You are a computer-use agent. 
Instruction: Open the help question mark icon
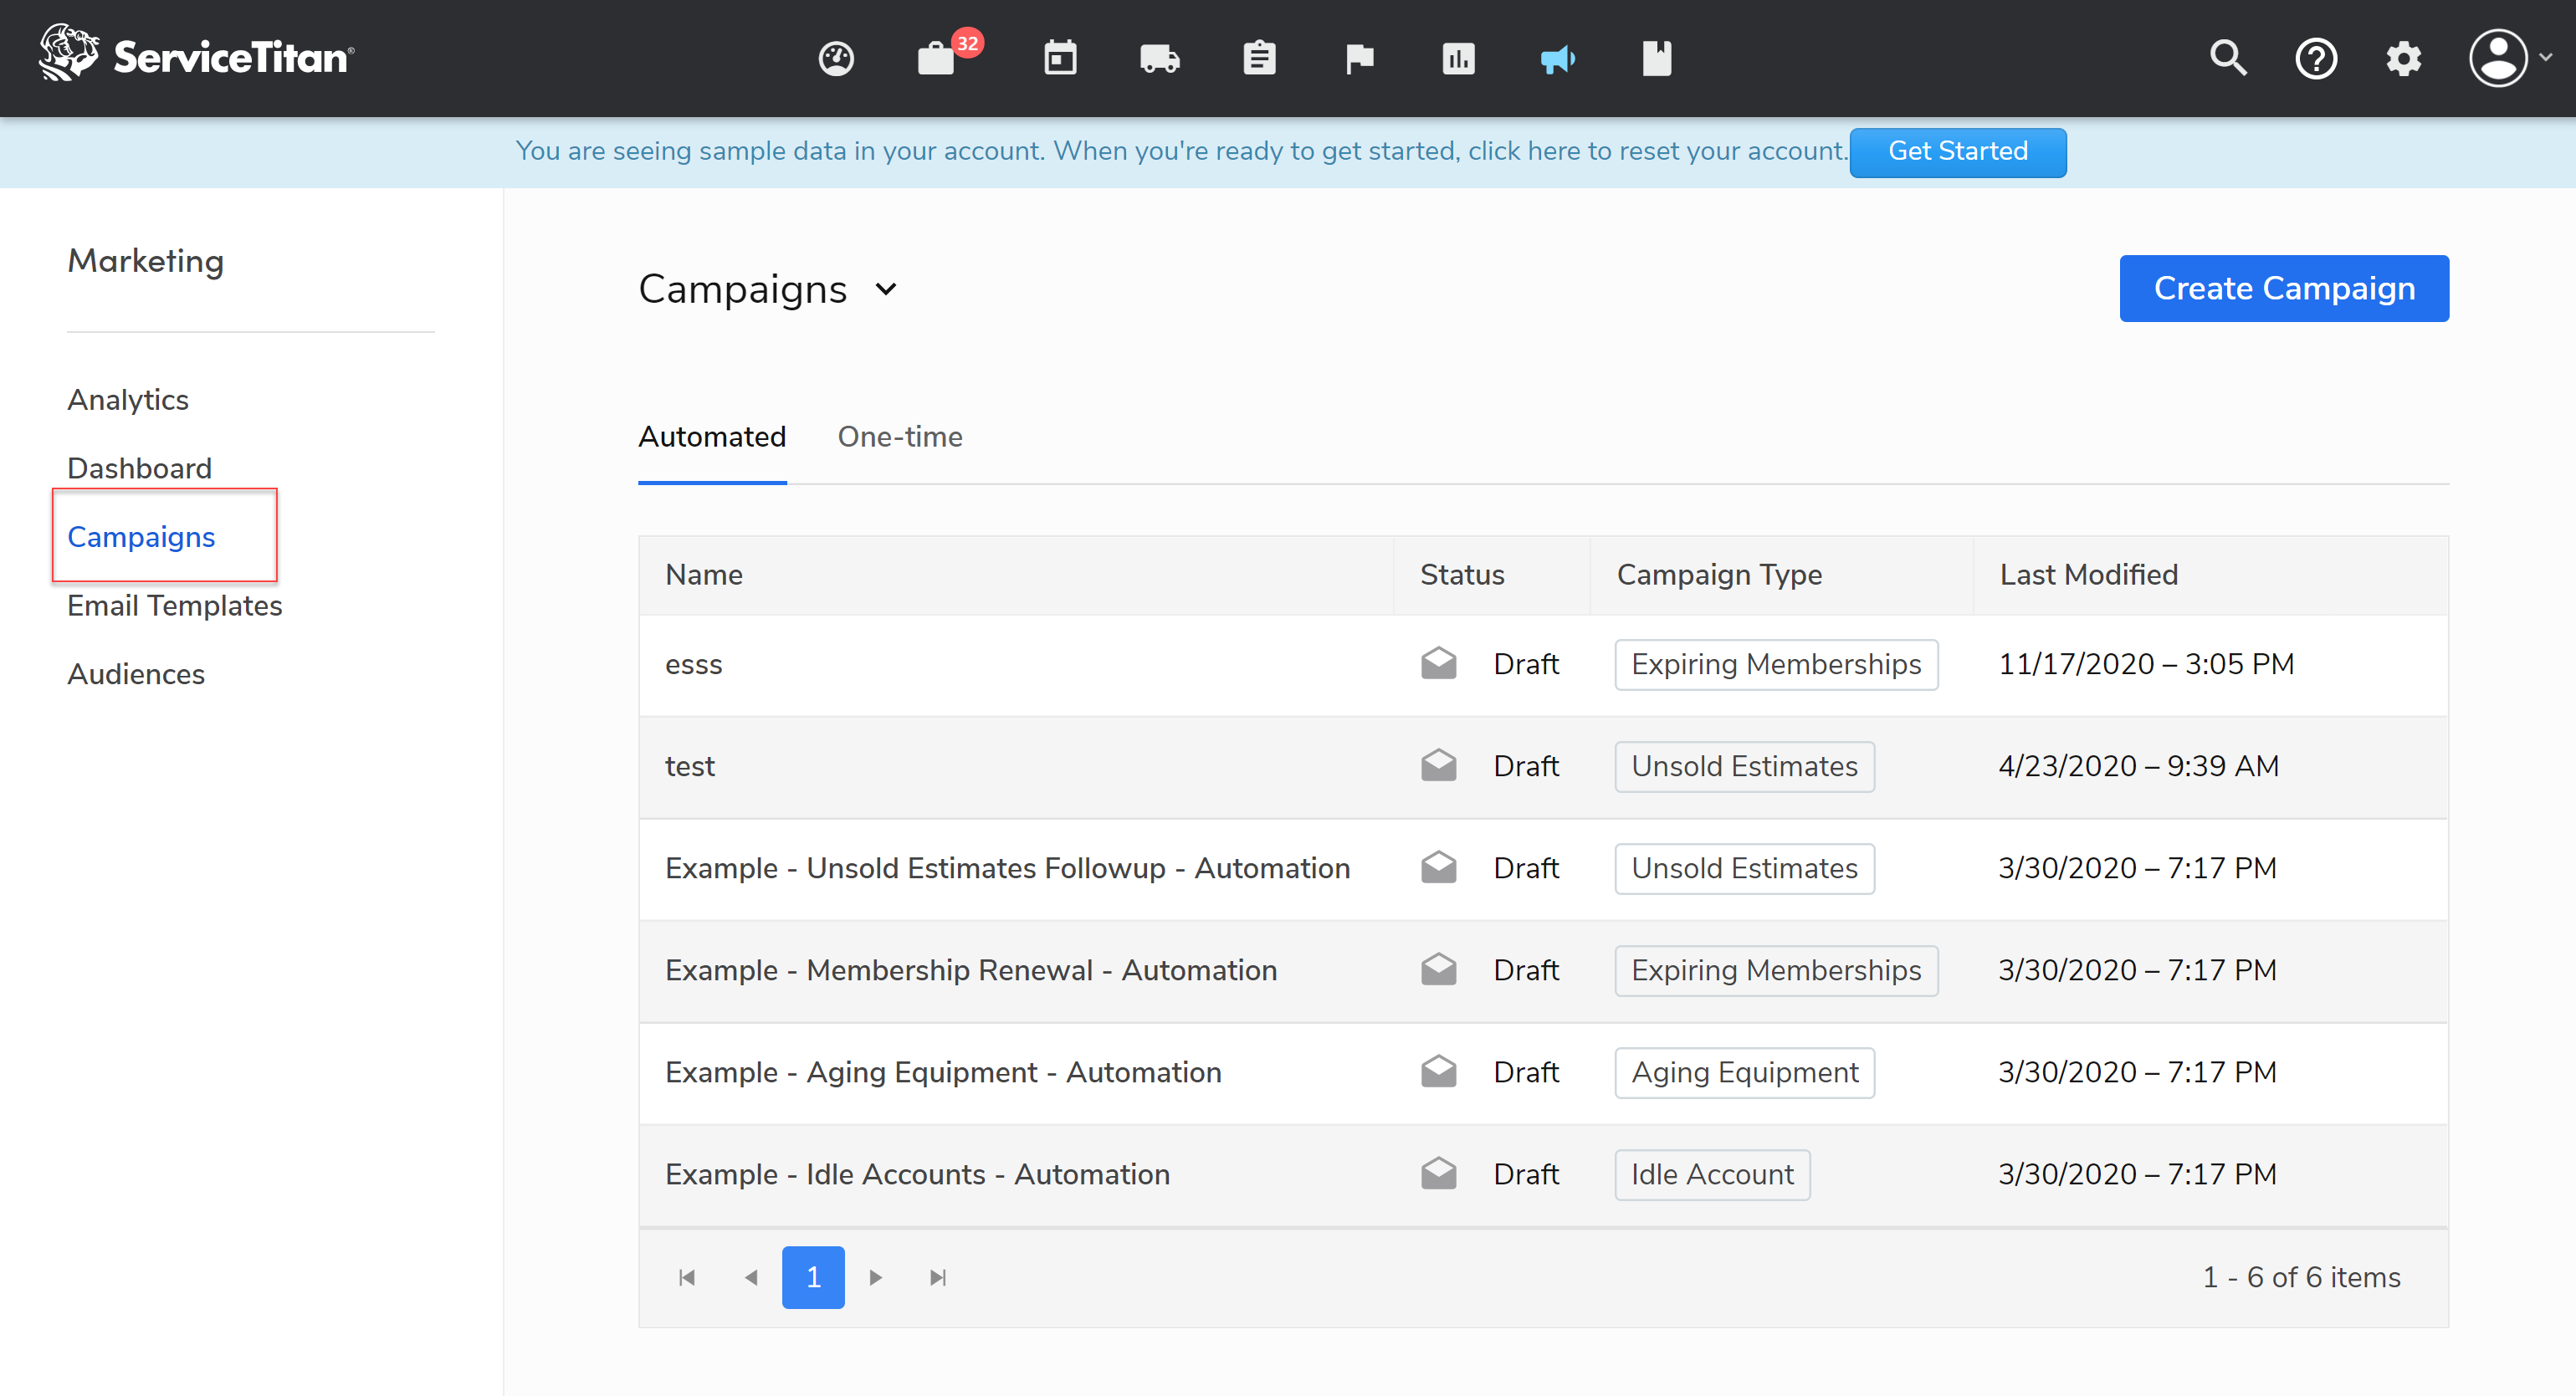click(2315, 59)
